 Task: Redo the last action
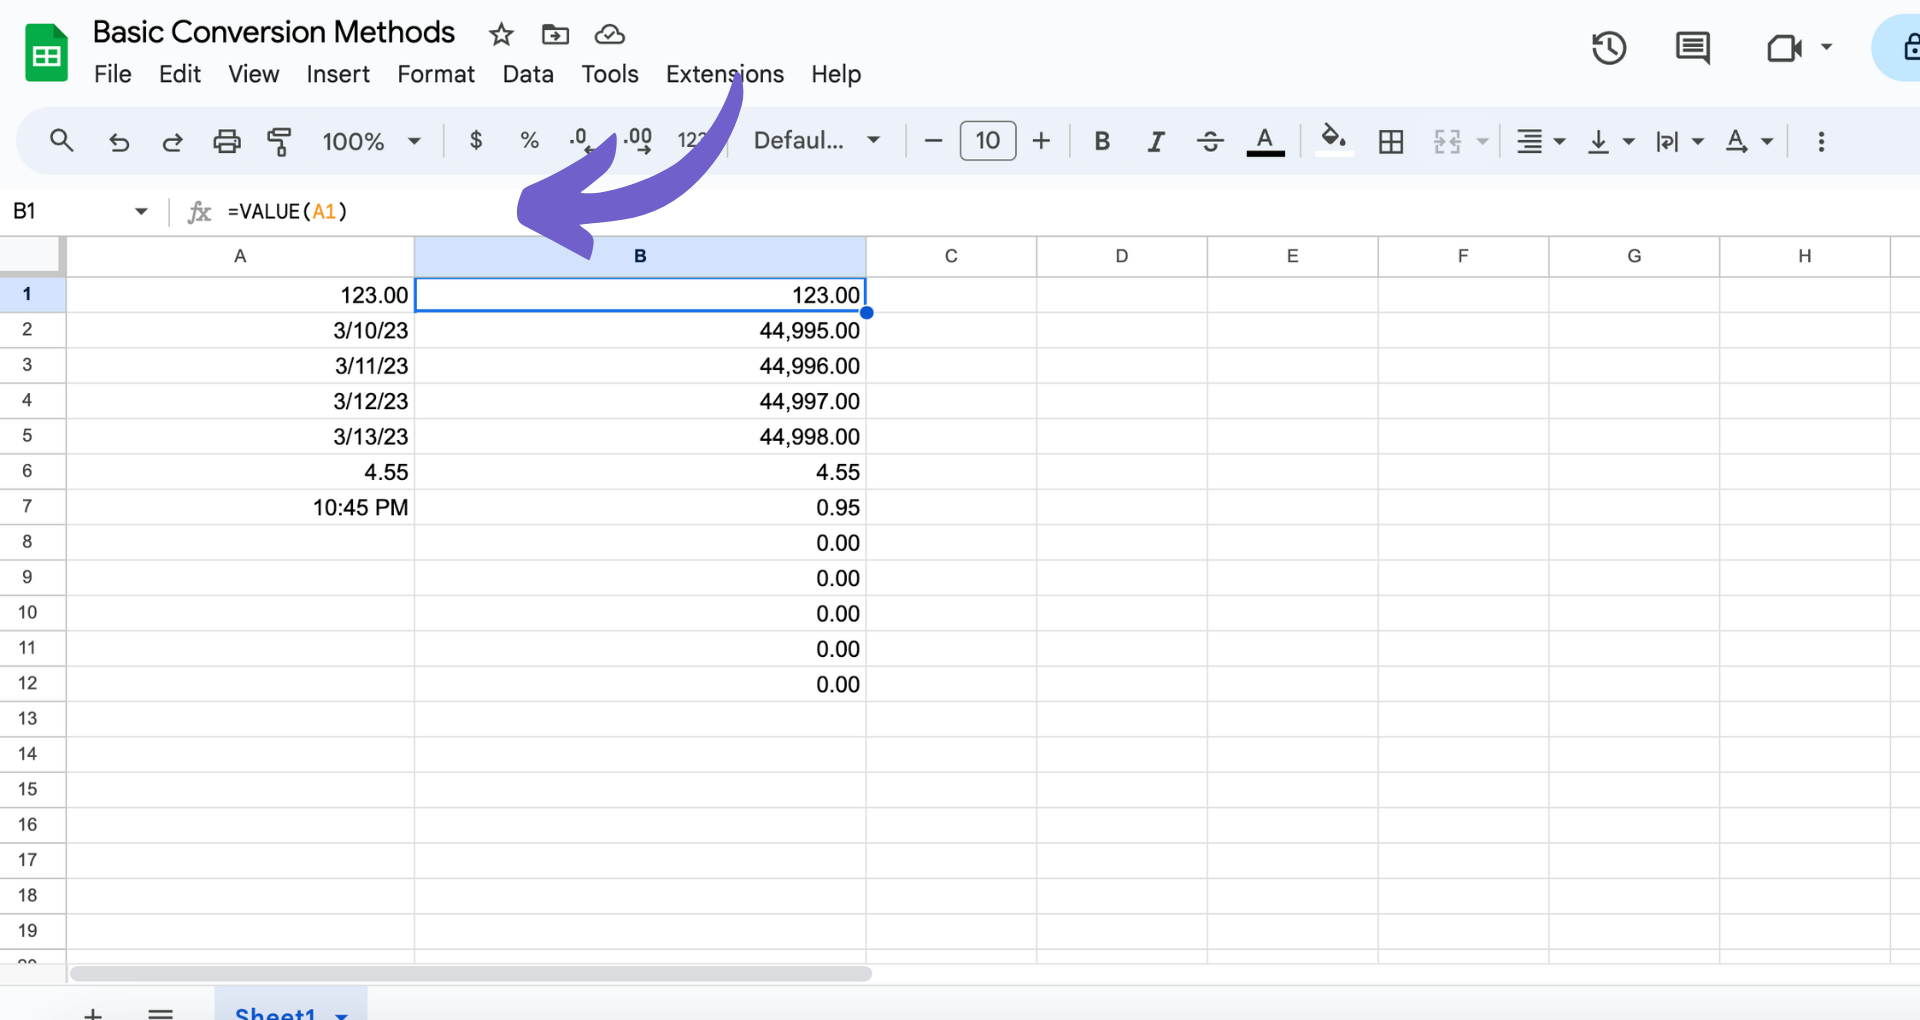click(172, 141)
